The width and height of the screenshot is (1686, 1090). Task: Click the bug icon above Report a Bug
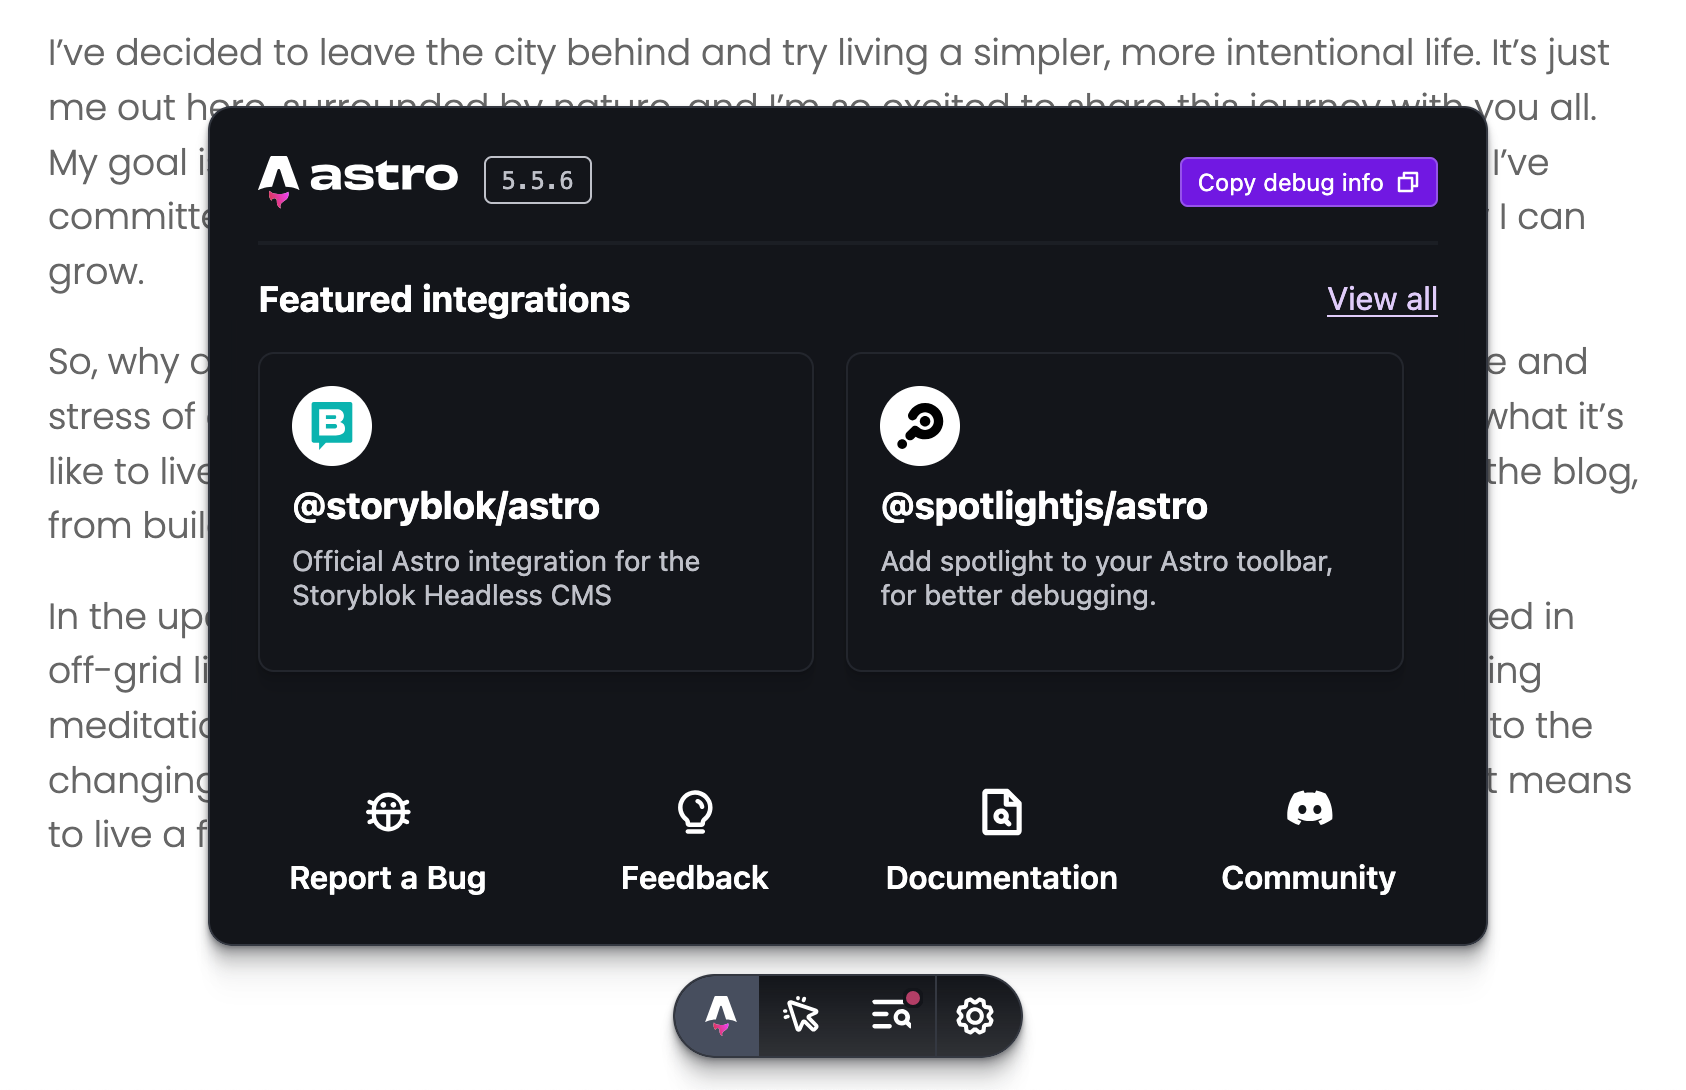point(388,812)
